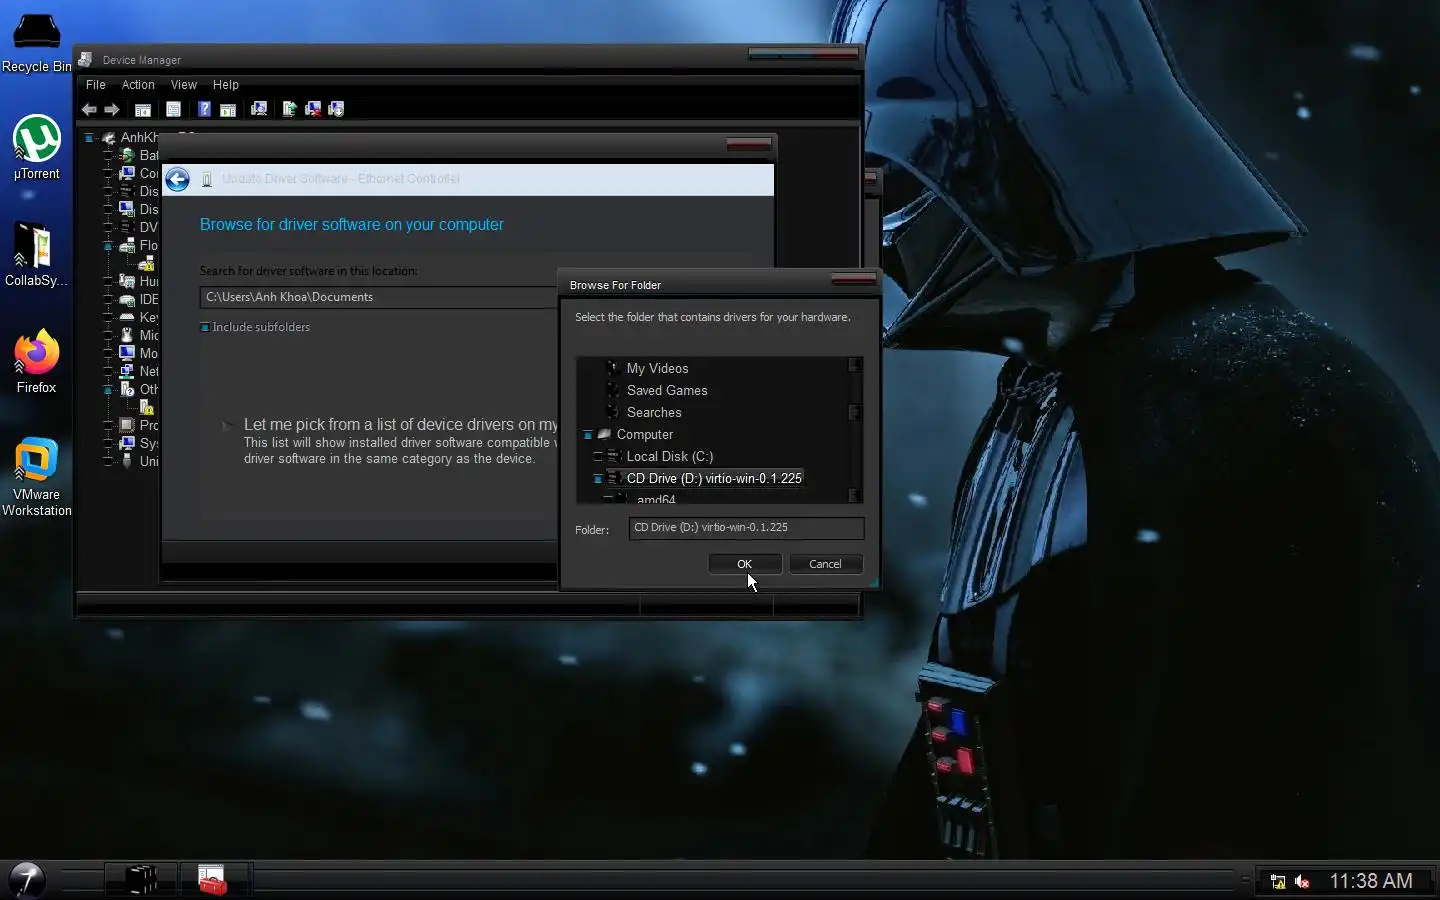Select Computer in the folder tree

pyautogui.click(x=645, y=434)
